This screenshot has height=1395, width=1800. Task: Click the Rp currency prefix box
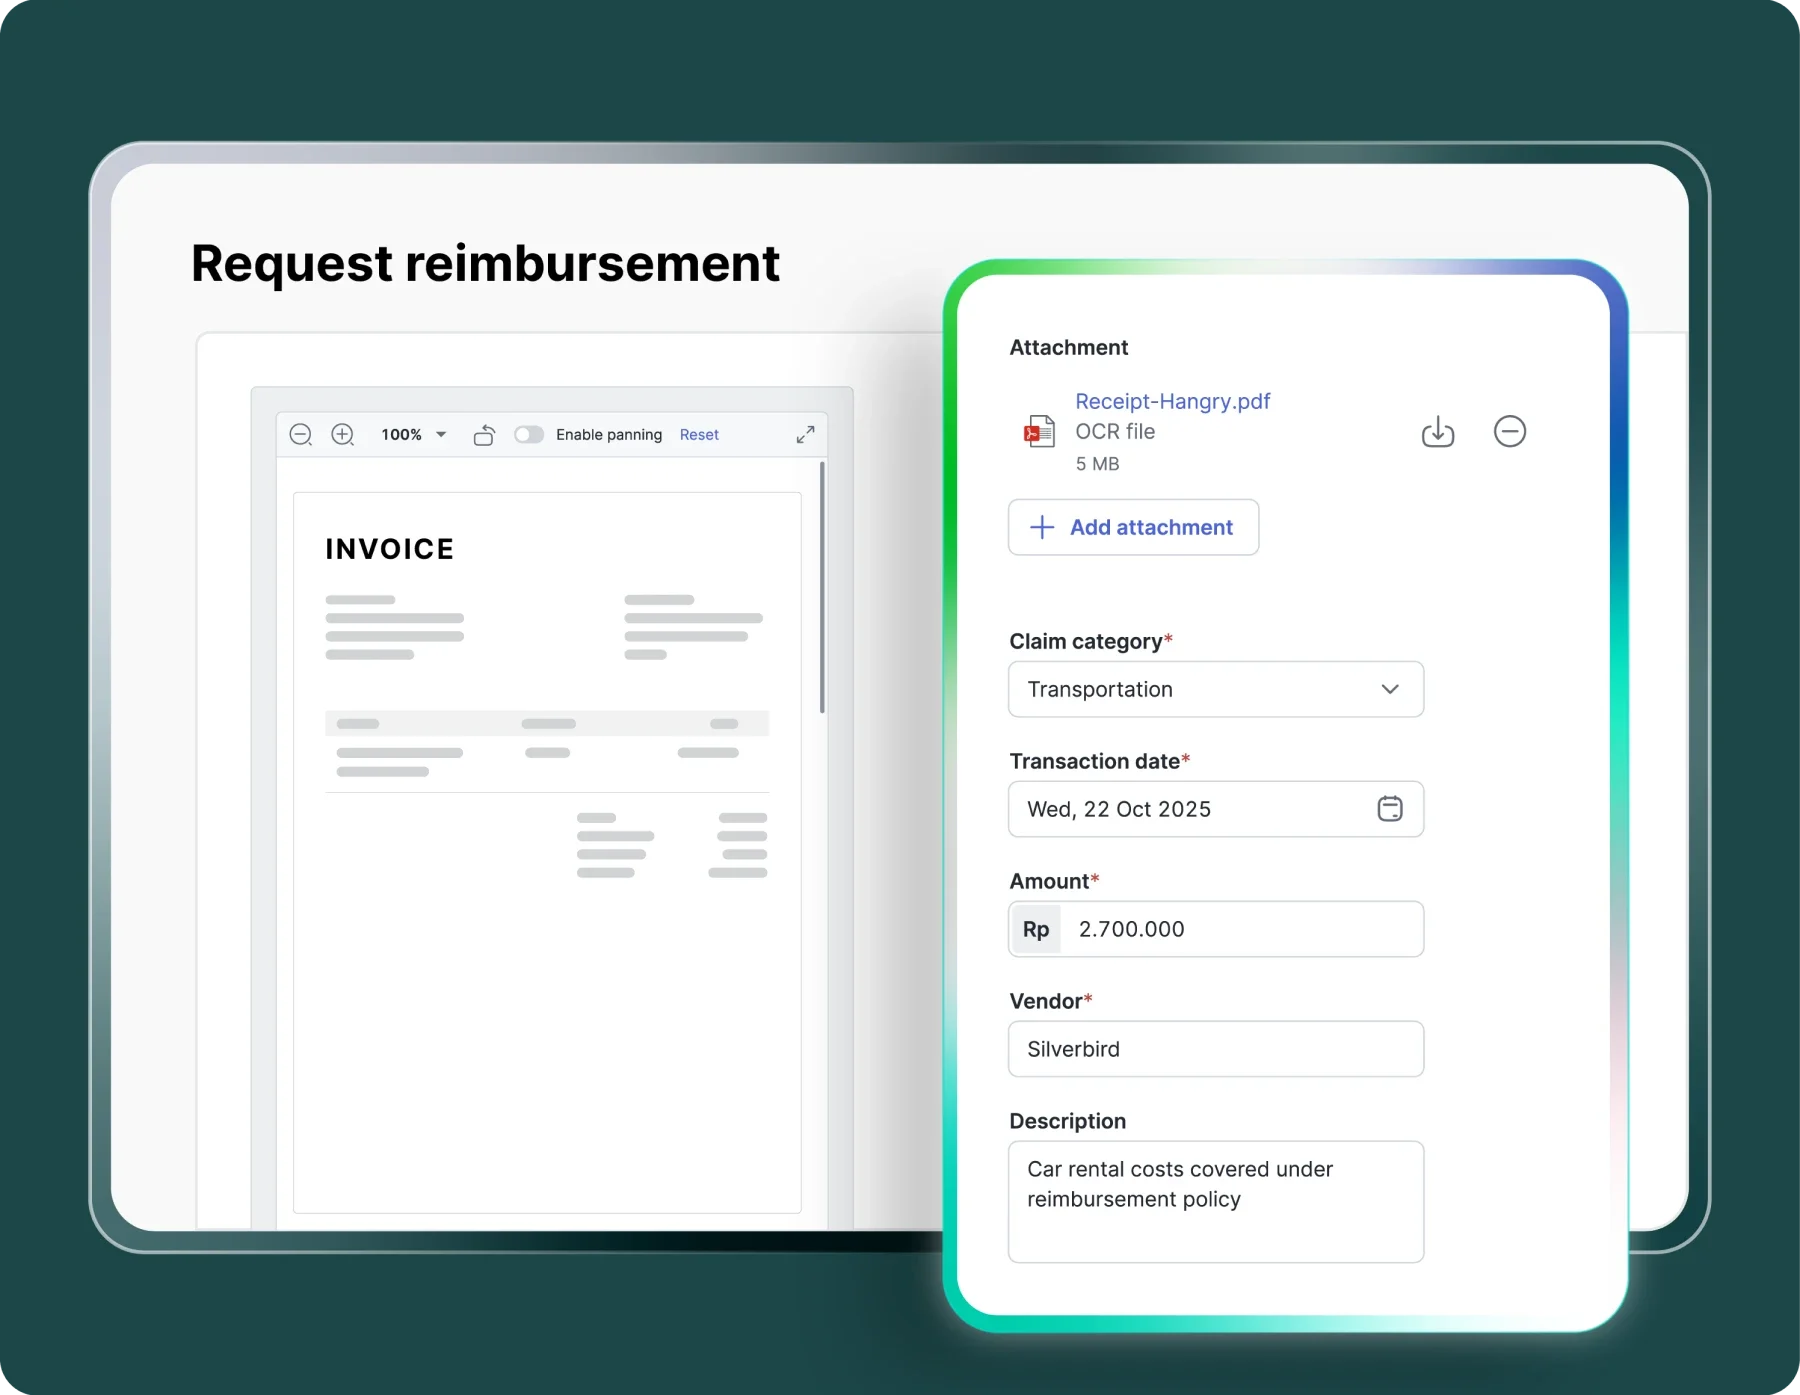click(x=1036, y=929)
